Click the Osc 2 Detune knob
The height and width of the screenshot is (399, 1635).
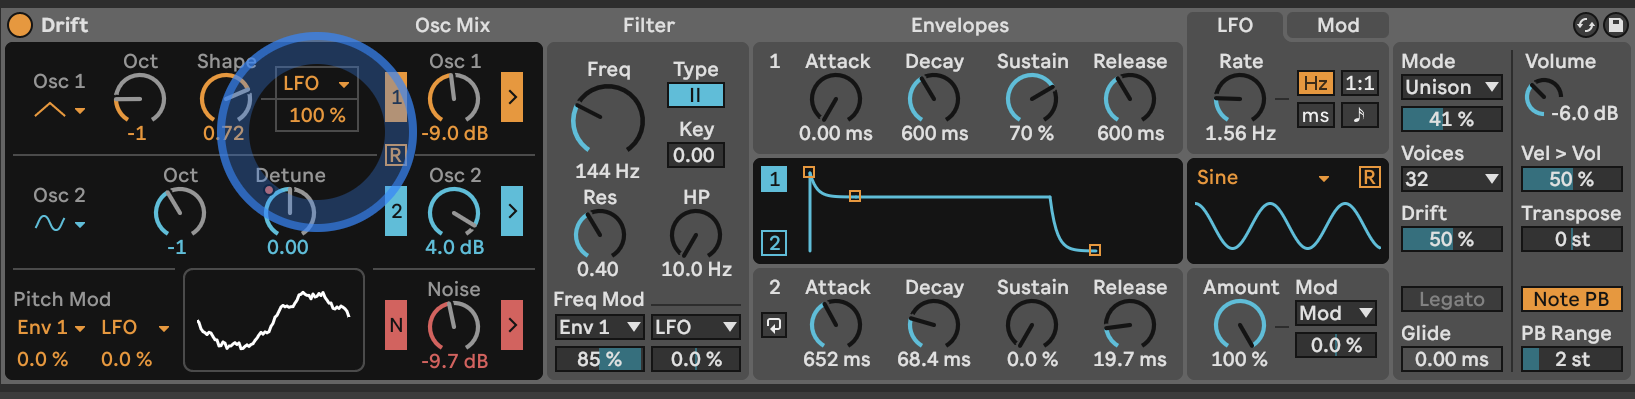[x=290, y=212]
